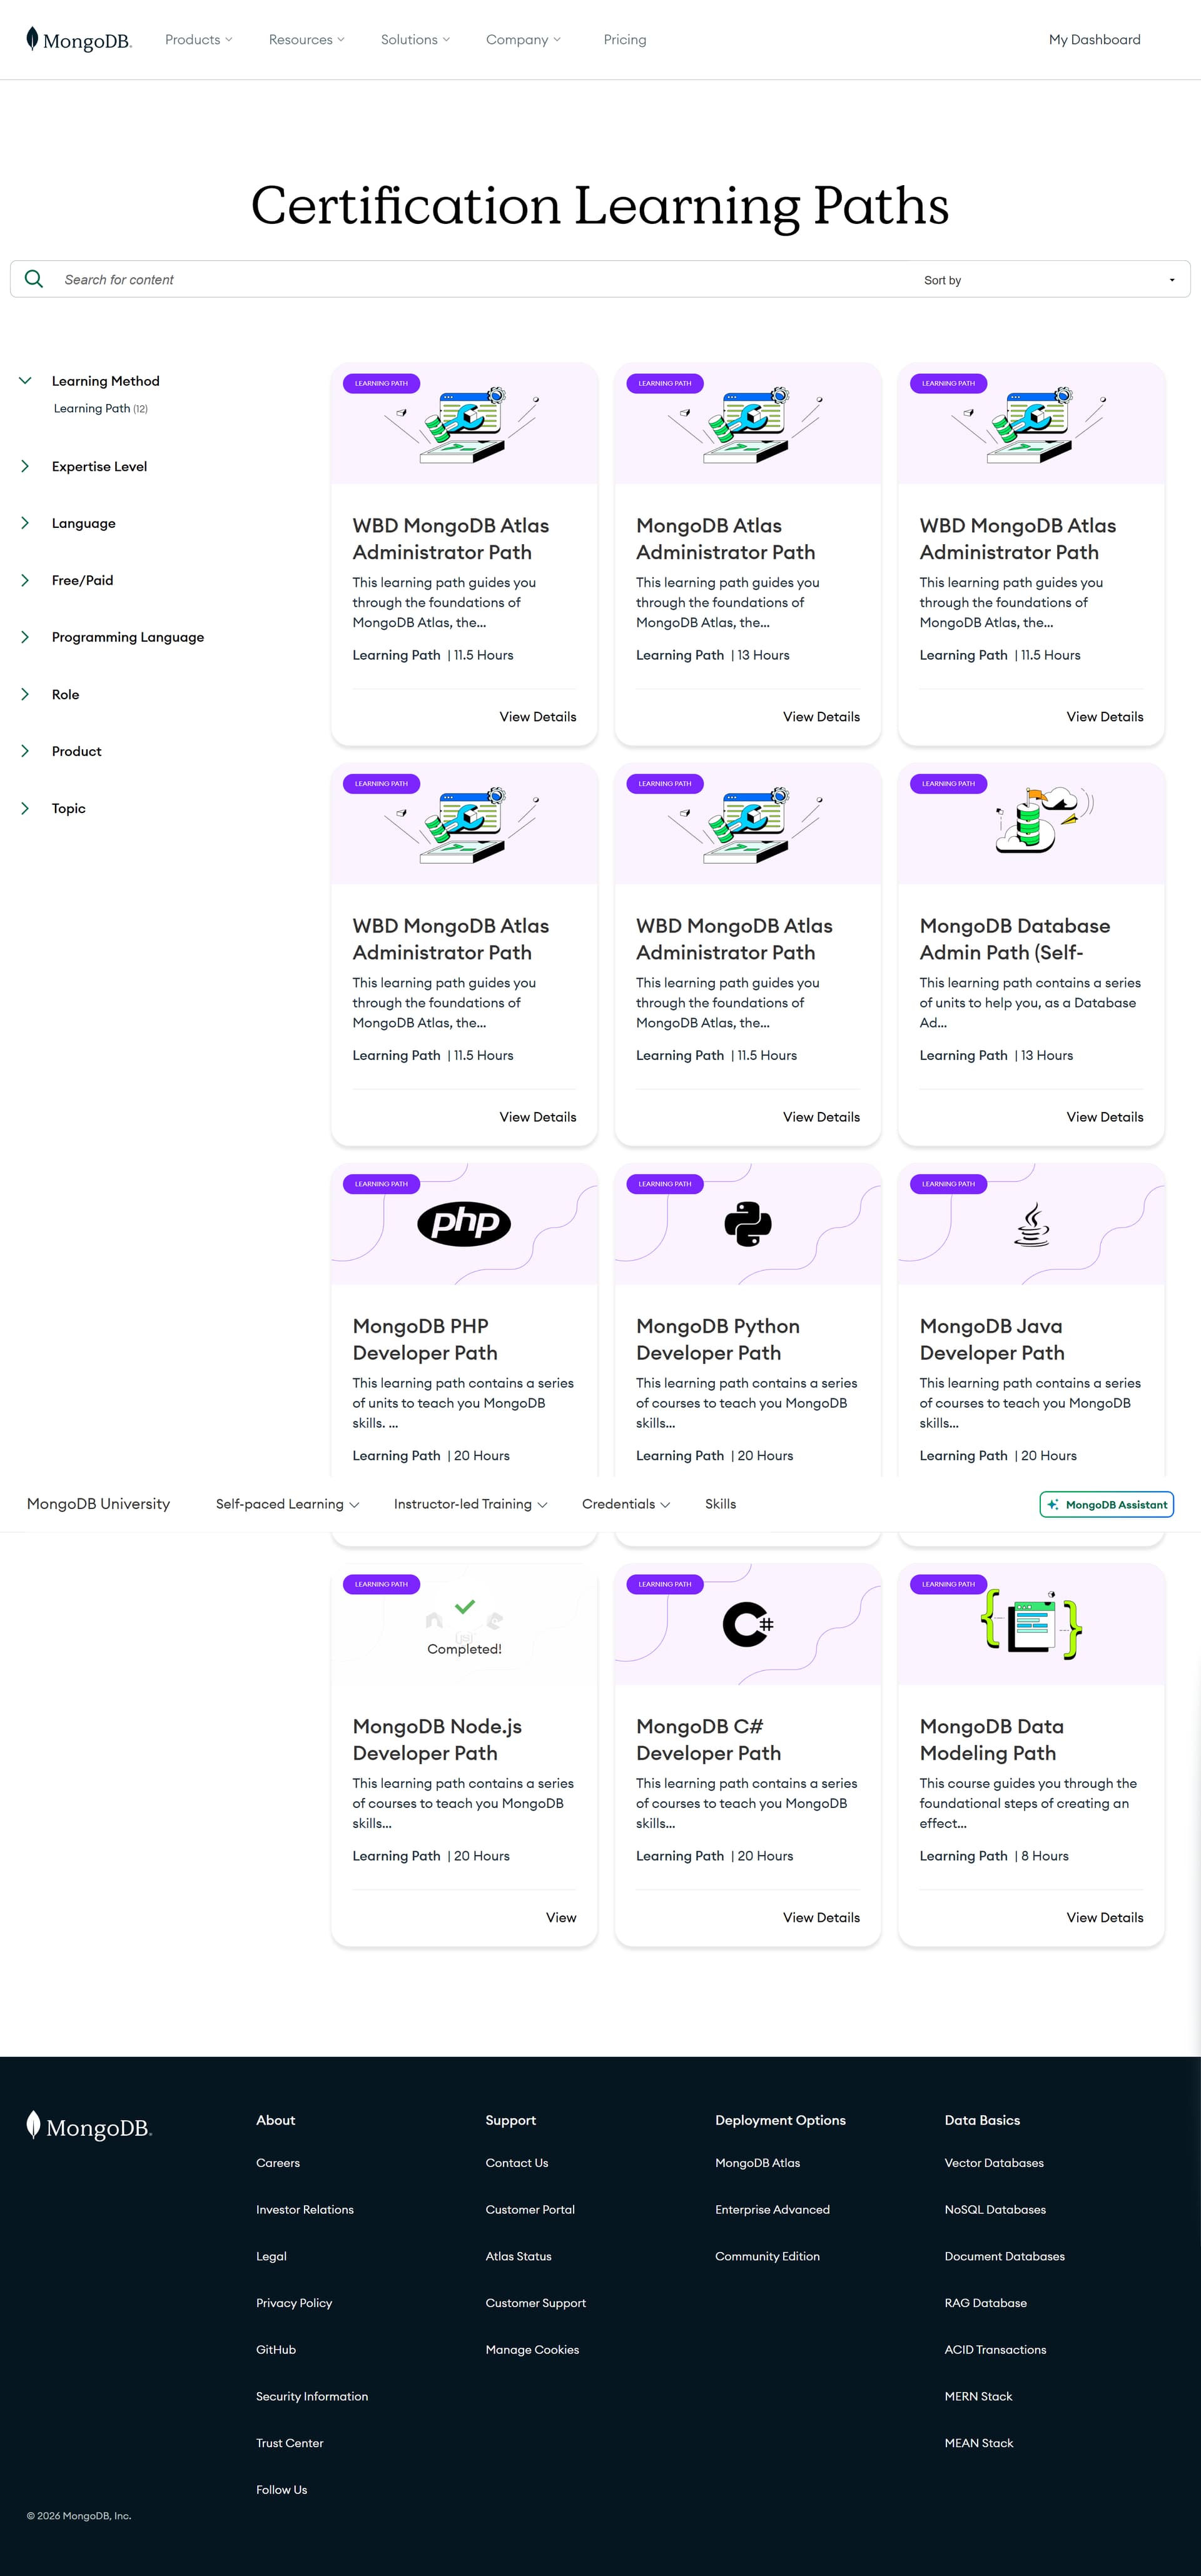This screenshot has width=1201, height=2576.
Task: Click the Java logo on the Java Developer Path card
Action: (x=1032, y=1224)
